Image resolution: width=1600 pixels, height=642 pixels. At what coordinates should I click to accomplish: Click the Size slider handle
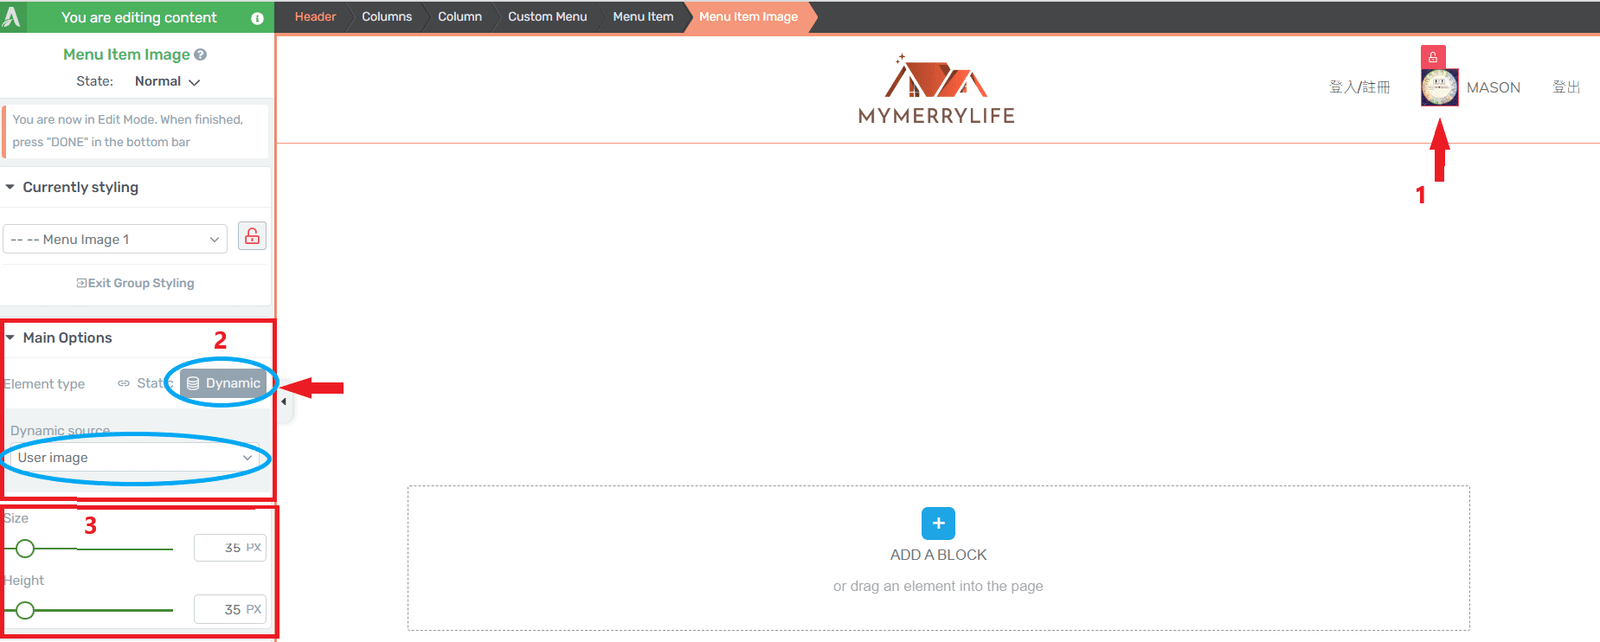(x=25, y=548)
